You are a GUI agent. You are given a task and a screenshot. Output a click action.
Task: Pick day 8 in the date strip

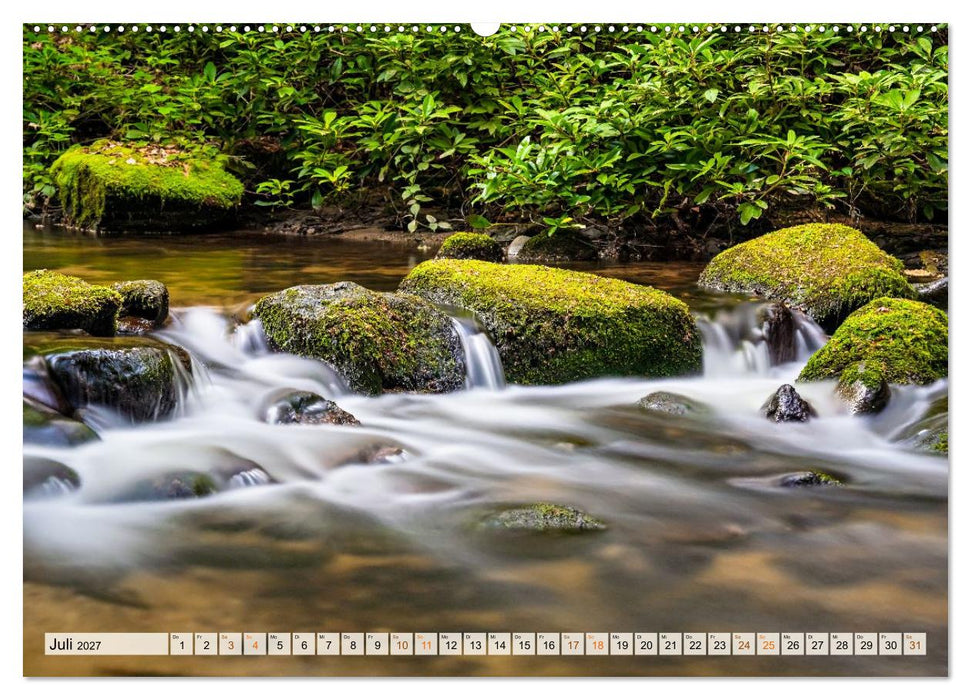352,644
